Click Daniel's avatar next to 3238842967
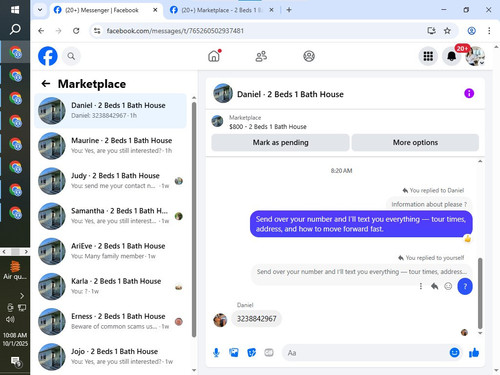The height and width of the screenshot is (375, 500). point(220,320)
